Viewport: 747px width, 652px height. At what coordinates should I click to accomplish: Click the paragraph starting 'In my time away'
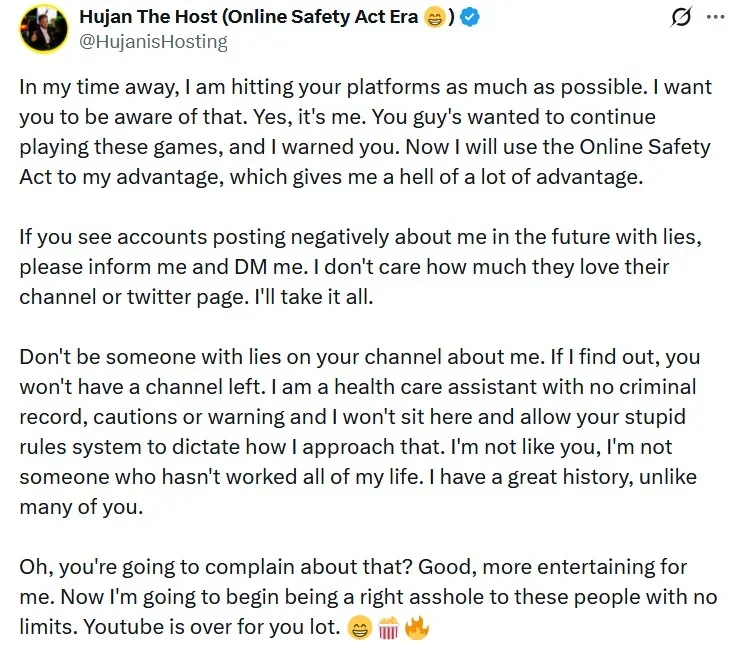point(366,132)
